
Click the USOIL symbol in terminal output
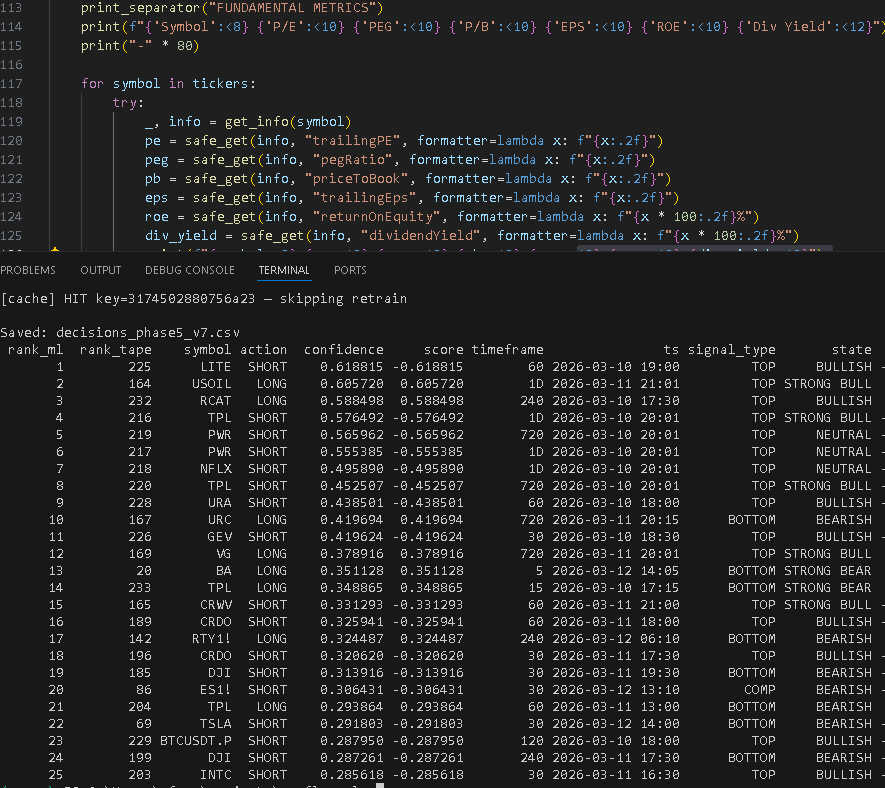coord(212,384)
